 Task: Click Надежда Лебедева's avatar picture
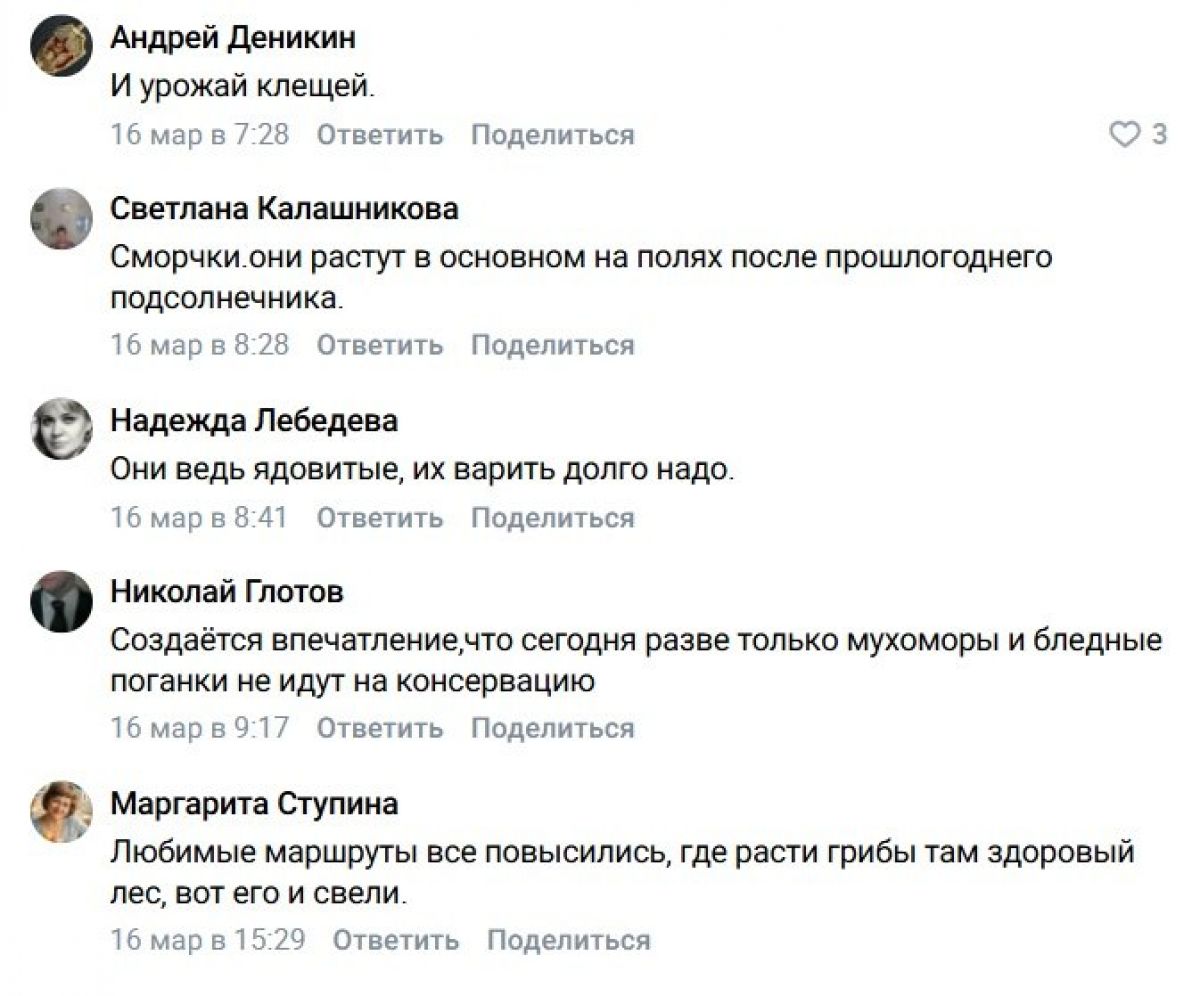click(61, 429)
